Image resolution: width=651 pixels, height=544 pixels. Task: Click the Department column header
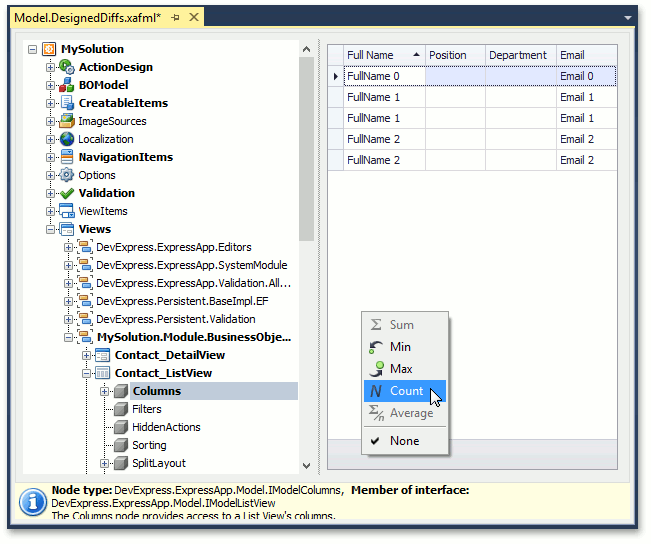click(x=521, y=55)
